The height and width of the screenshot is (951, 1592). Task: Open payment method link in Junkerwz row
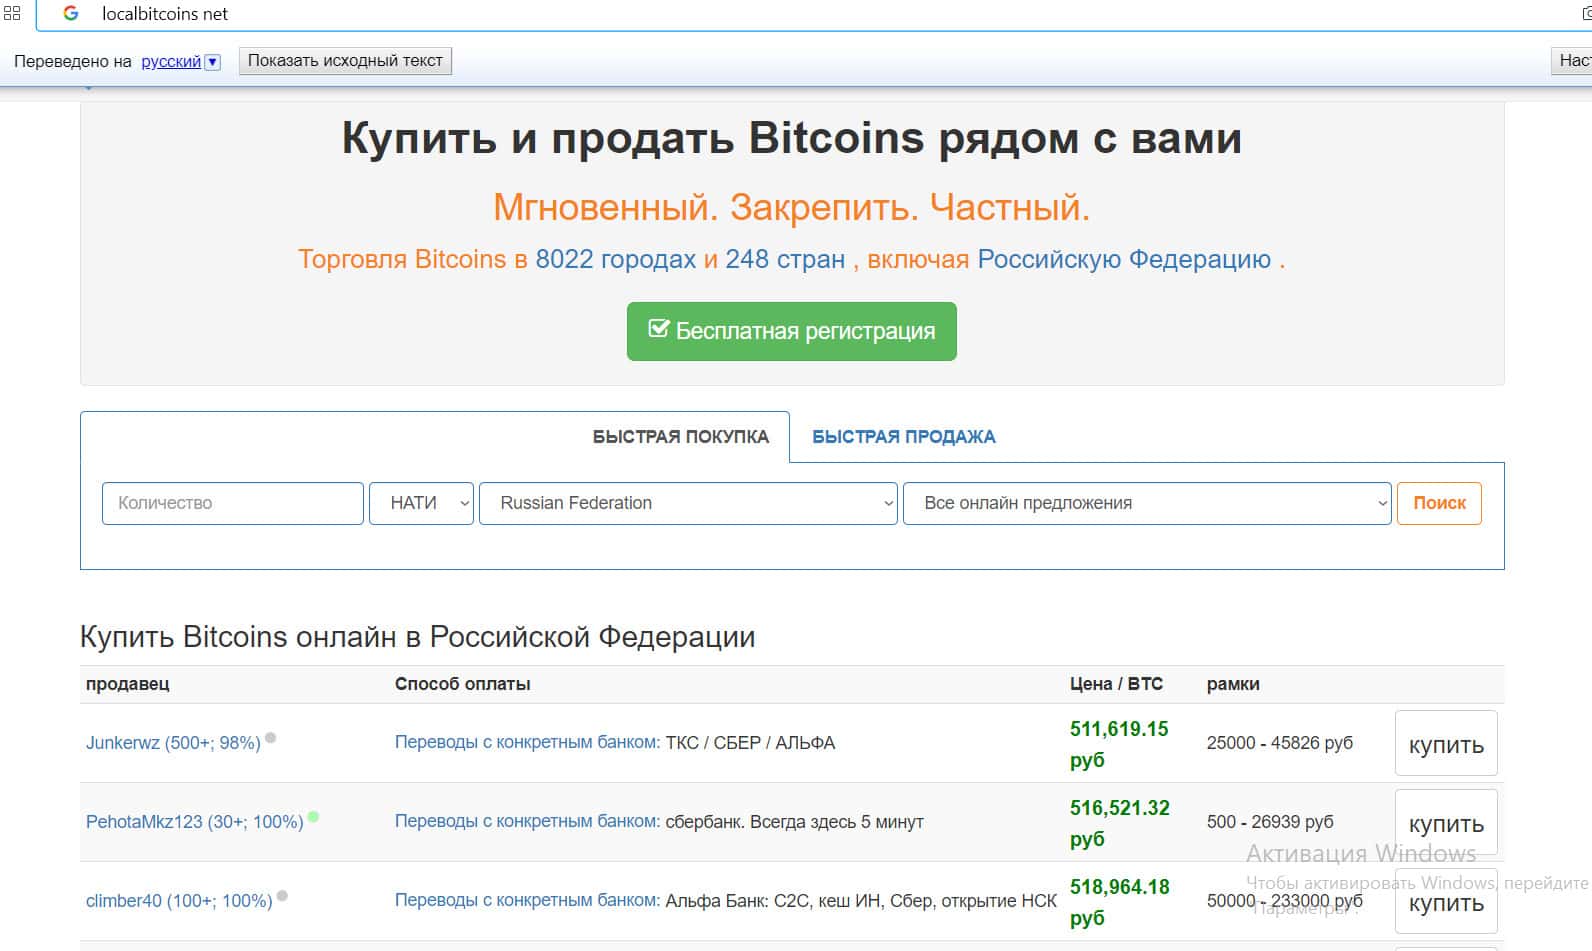(527, 743)
